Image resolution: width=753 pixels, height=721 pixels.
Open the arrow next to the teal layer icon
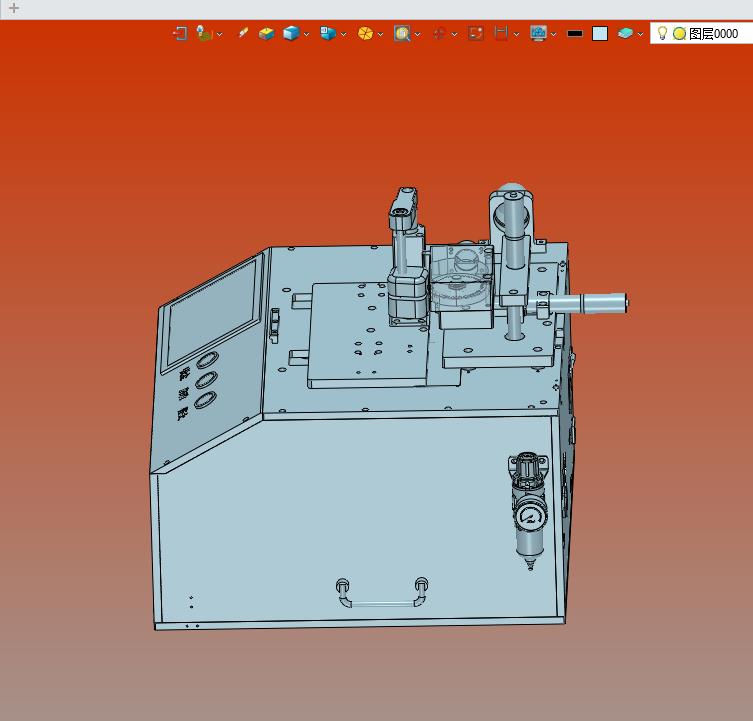[640, 35]
